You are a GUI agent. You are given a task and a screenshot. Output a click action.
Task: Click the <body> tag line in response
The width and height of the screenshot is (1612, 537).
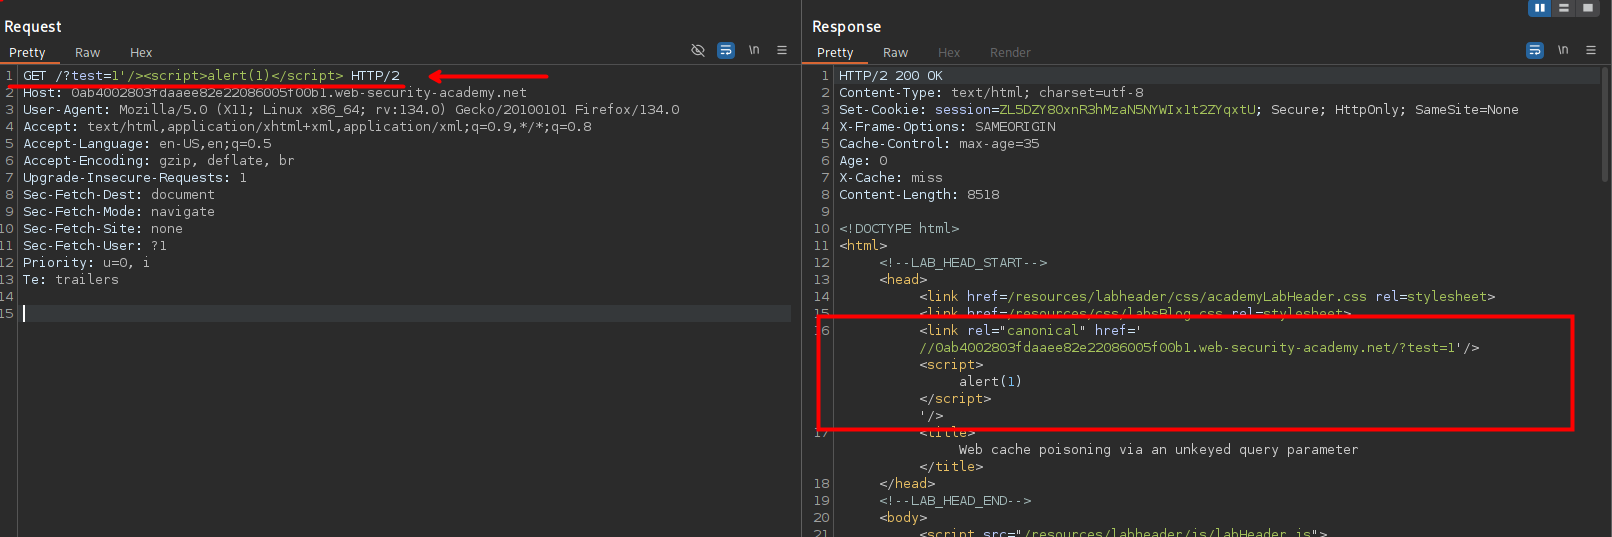point(903,518)
